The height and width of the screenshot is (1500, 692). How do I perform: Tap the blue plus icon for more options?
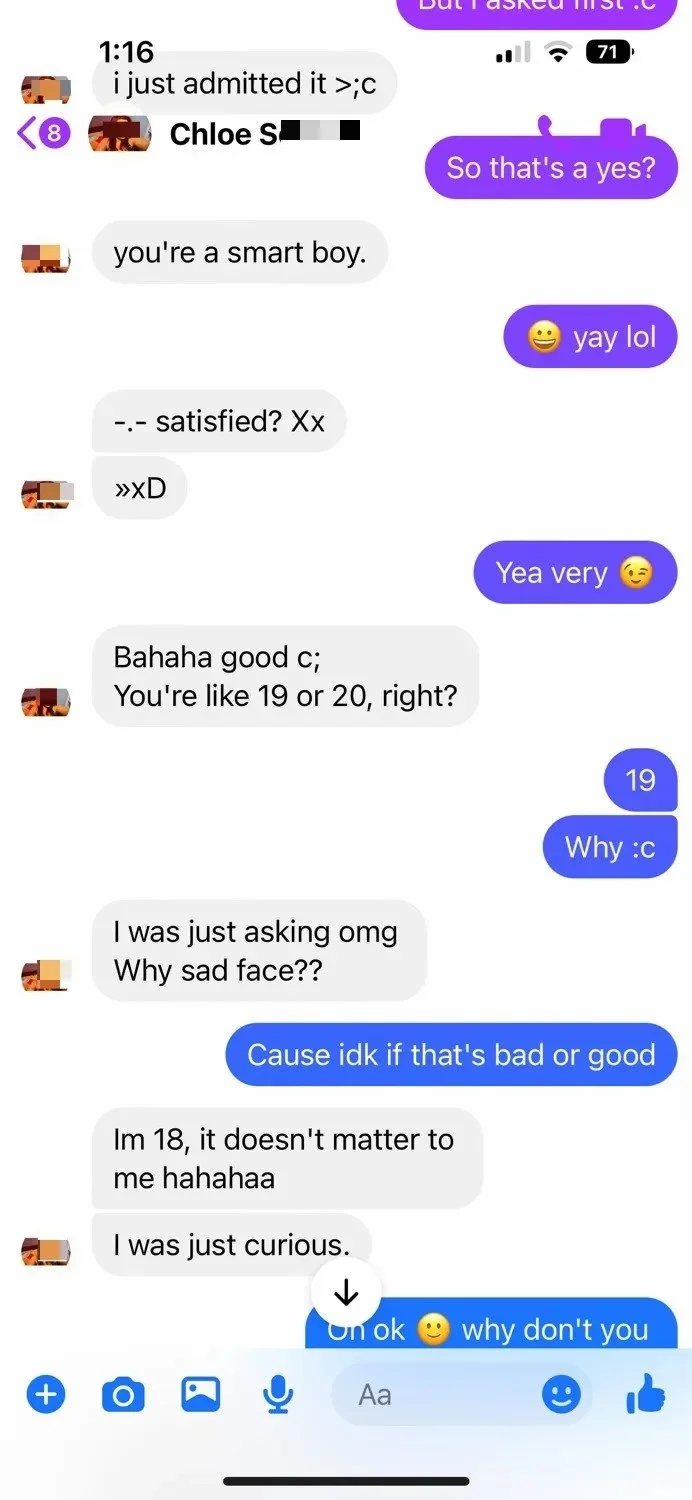(45, 1393)
